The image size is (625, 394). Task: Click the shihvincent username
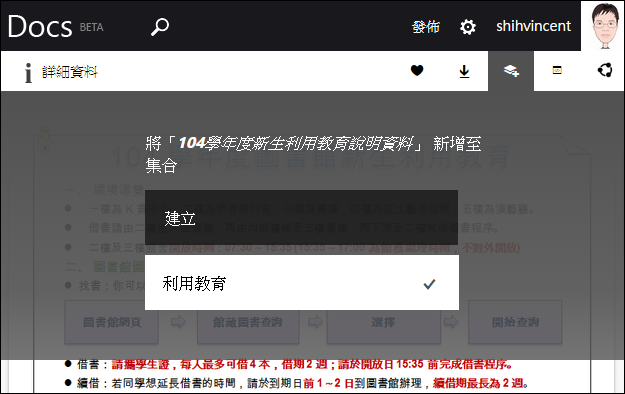[533, 26]
